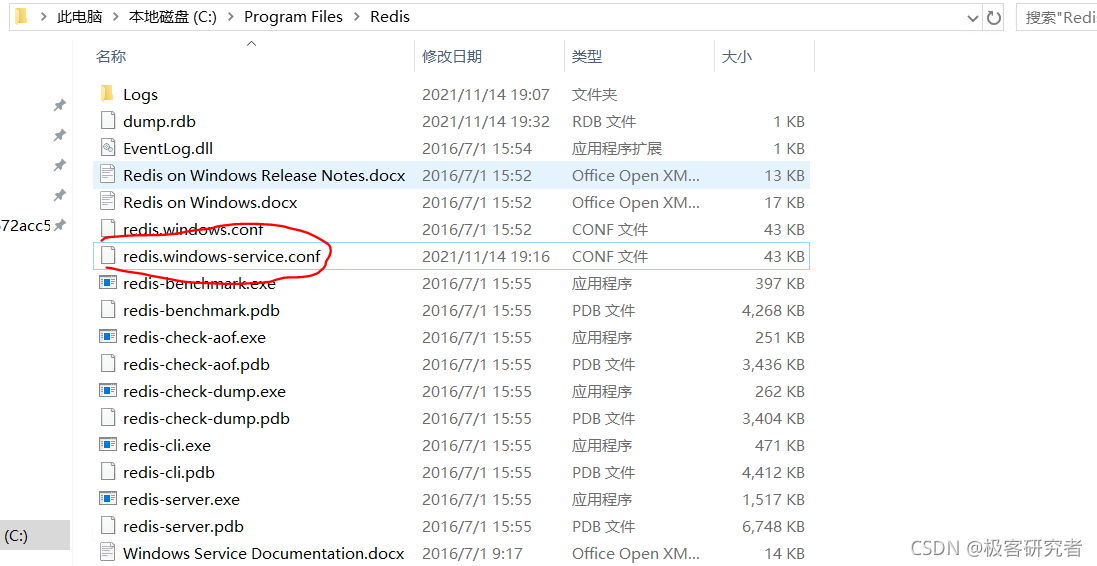Select the redis.windows-service.conf file icon
The image size is (1097, 566).
[108, 256]
